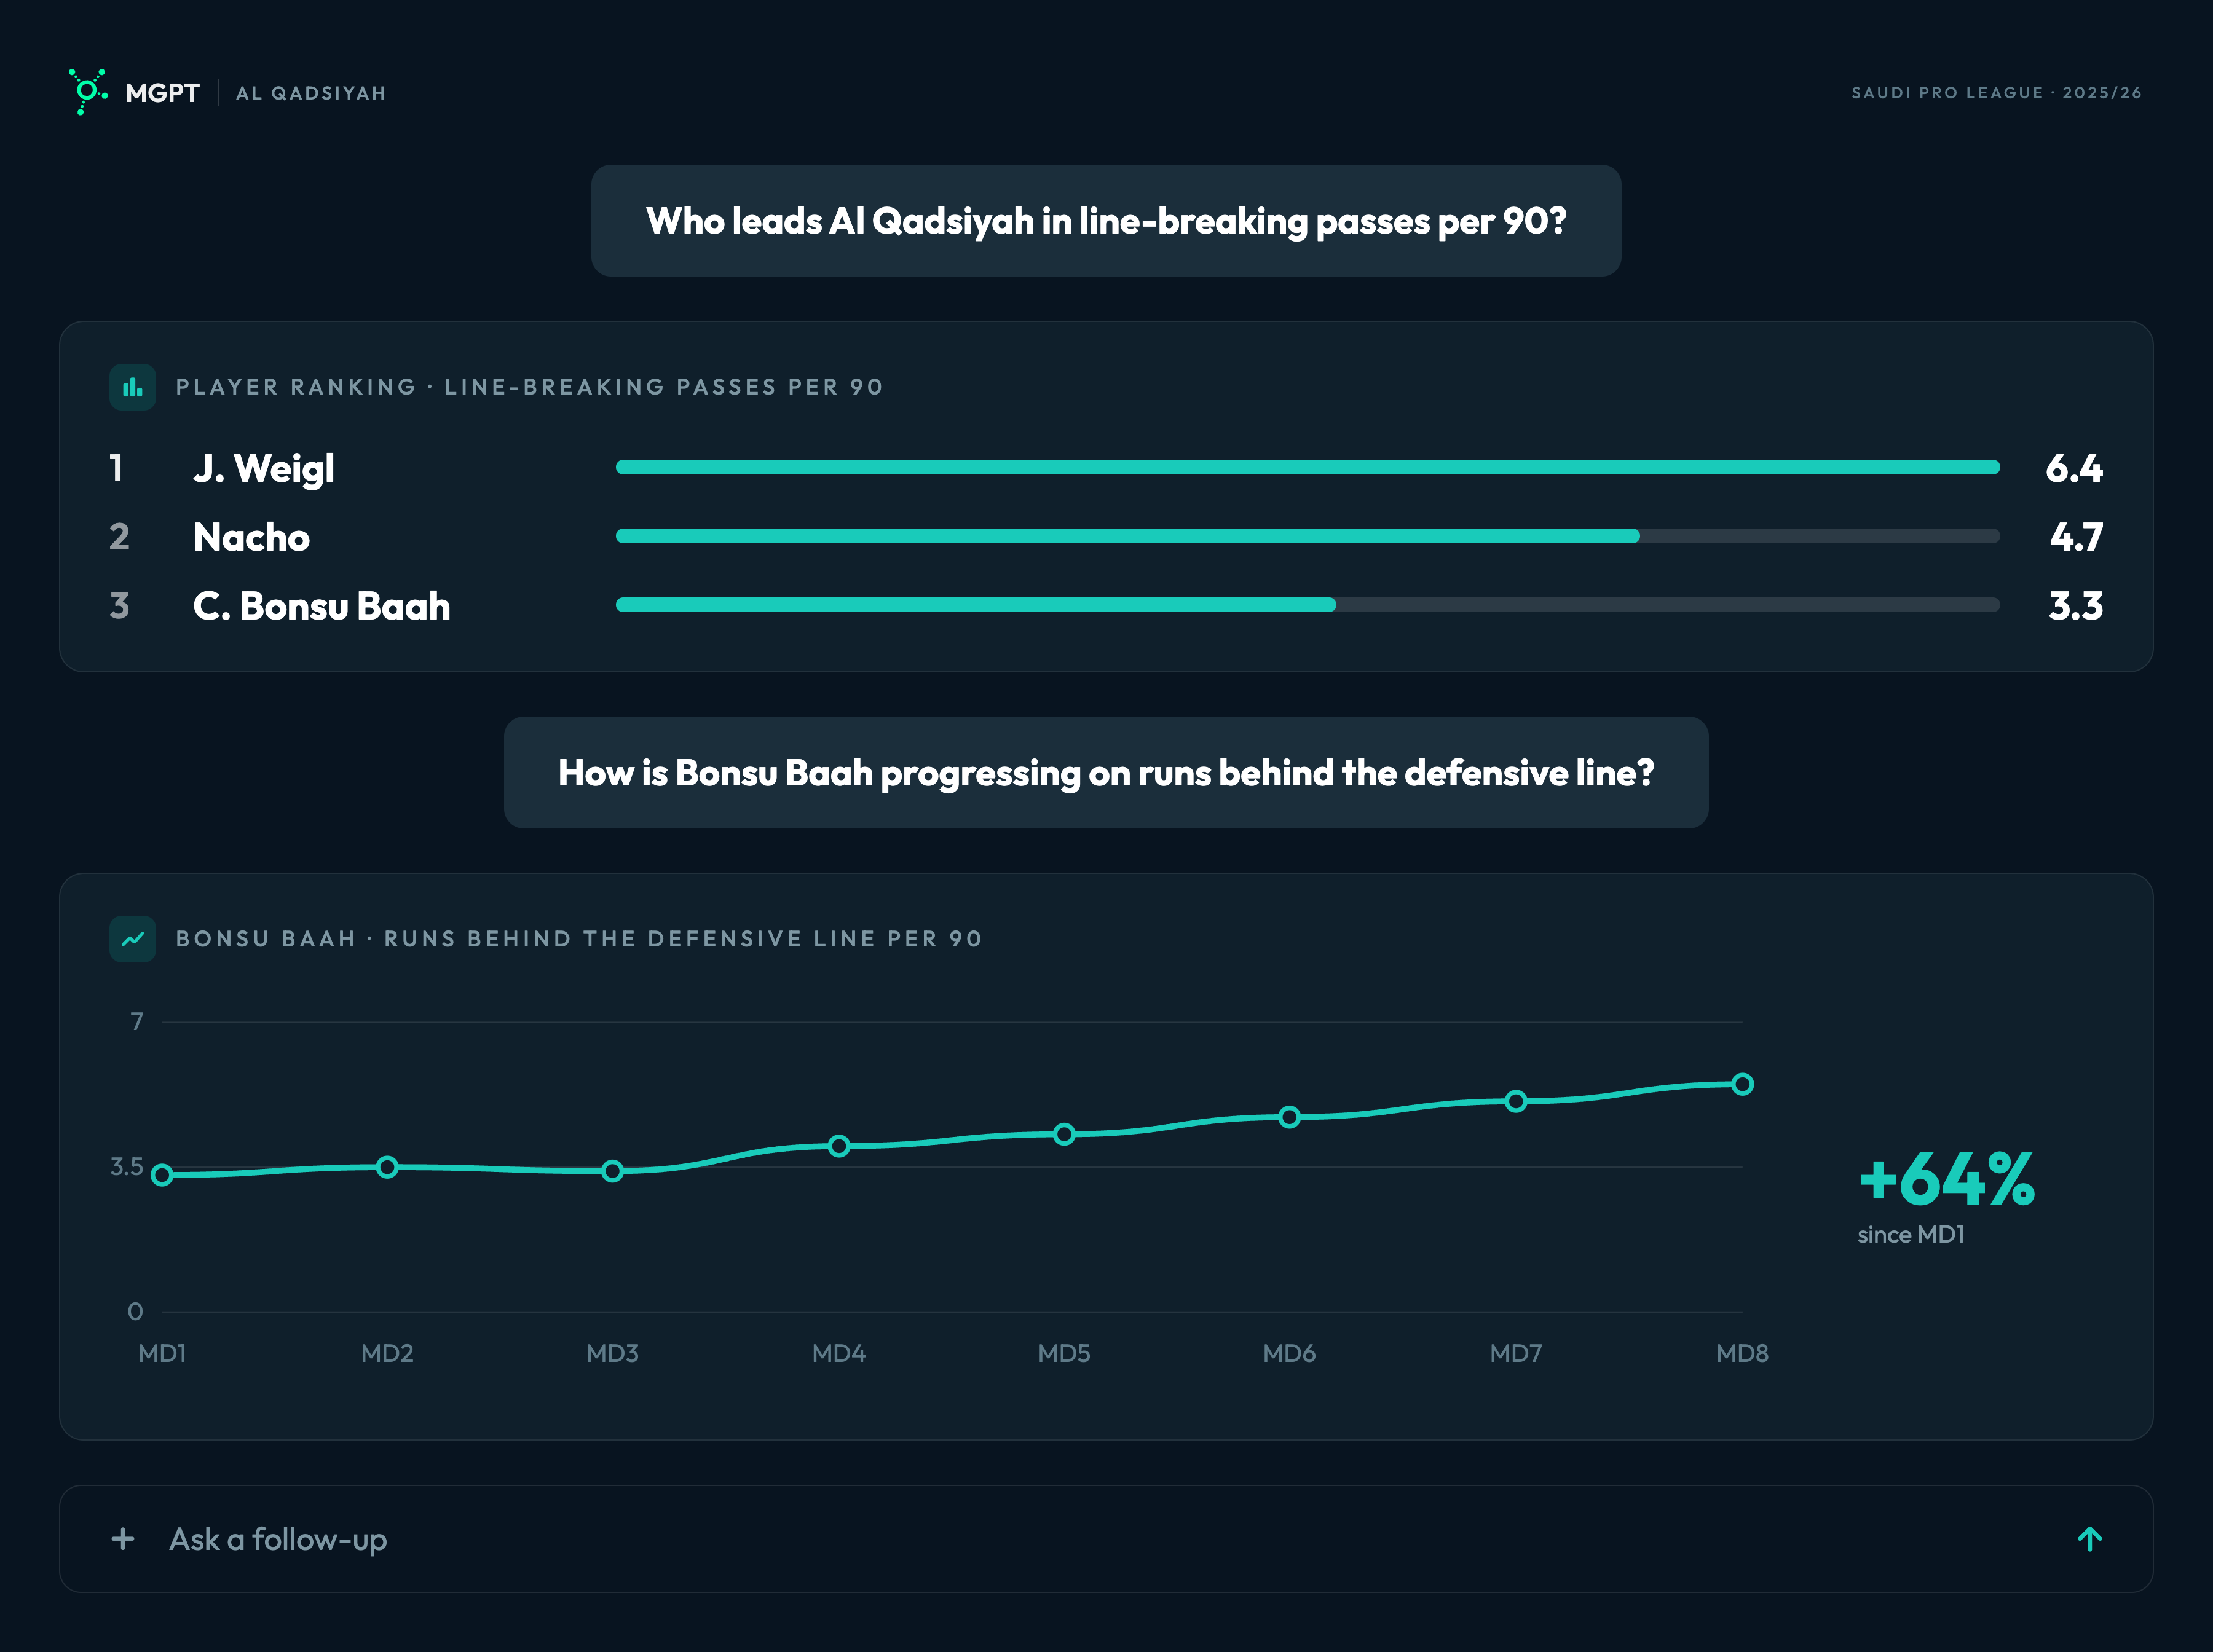Send follow-up with the arrow icon
This screenshot has height=1652, width=2213.
pos(2089,1538)
